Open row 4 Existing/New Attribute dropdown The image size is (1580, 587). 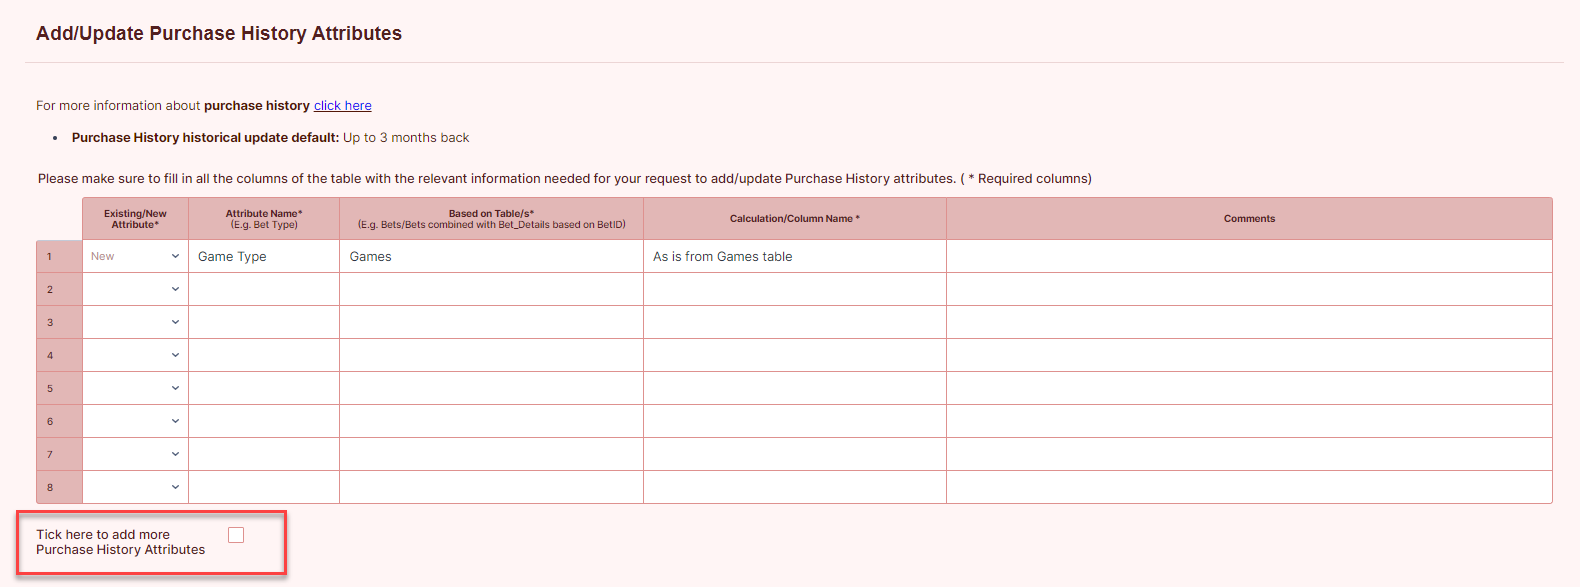[135, 355]
